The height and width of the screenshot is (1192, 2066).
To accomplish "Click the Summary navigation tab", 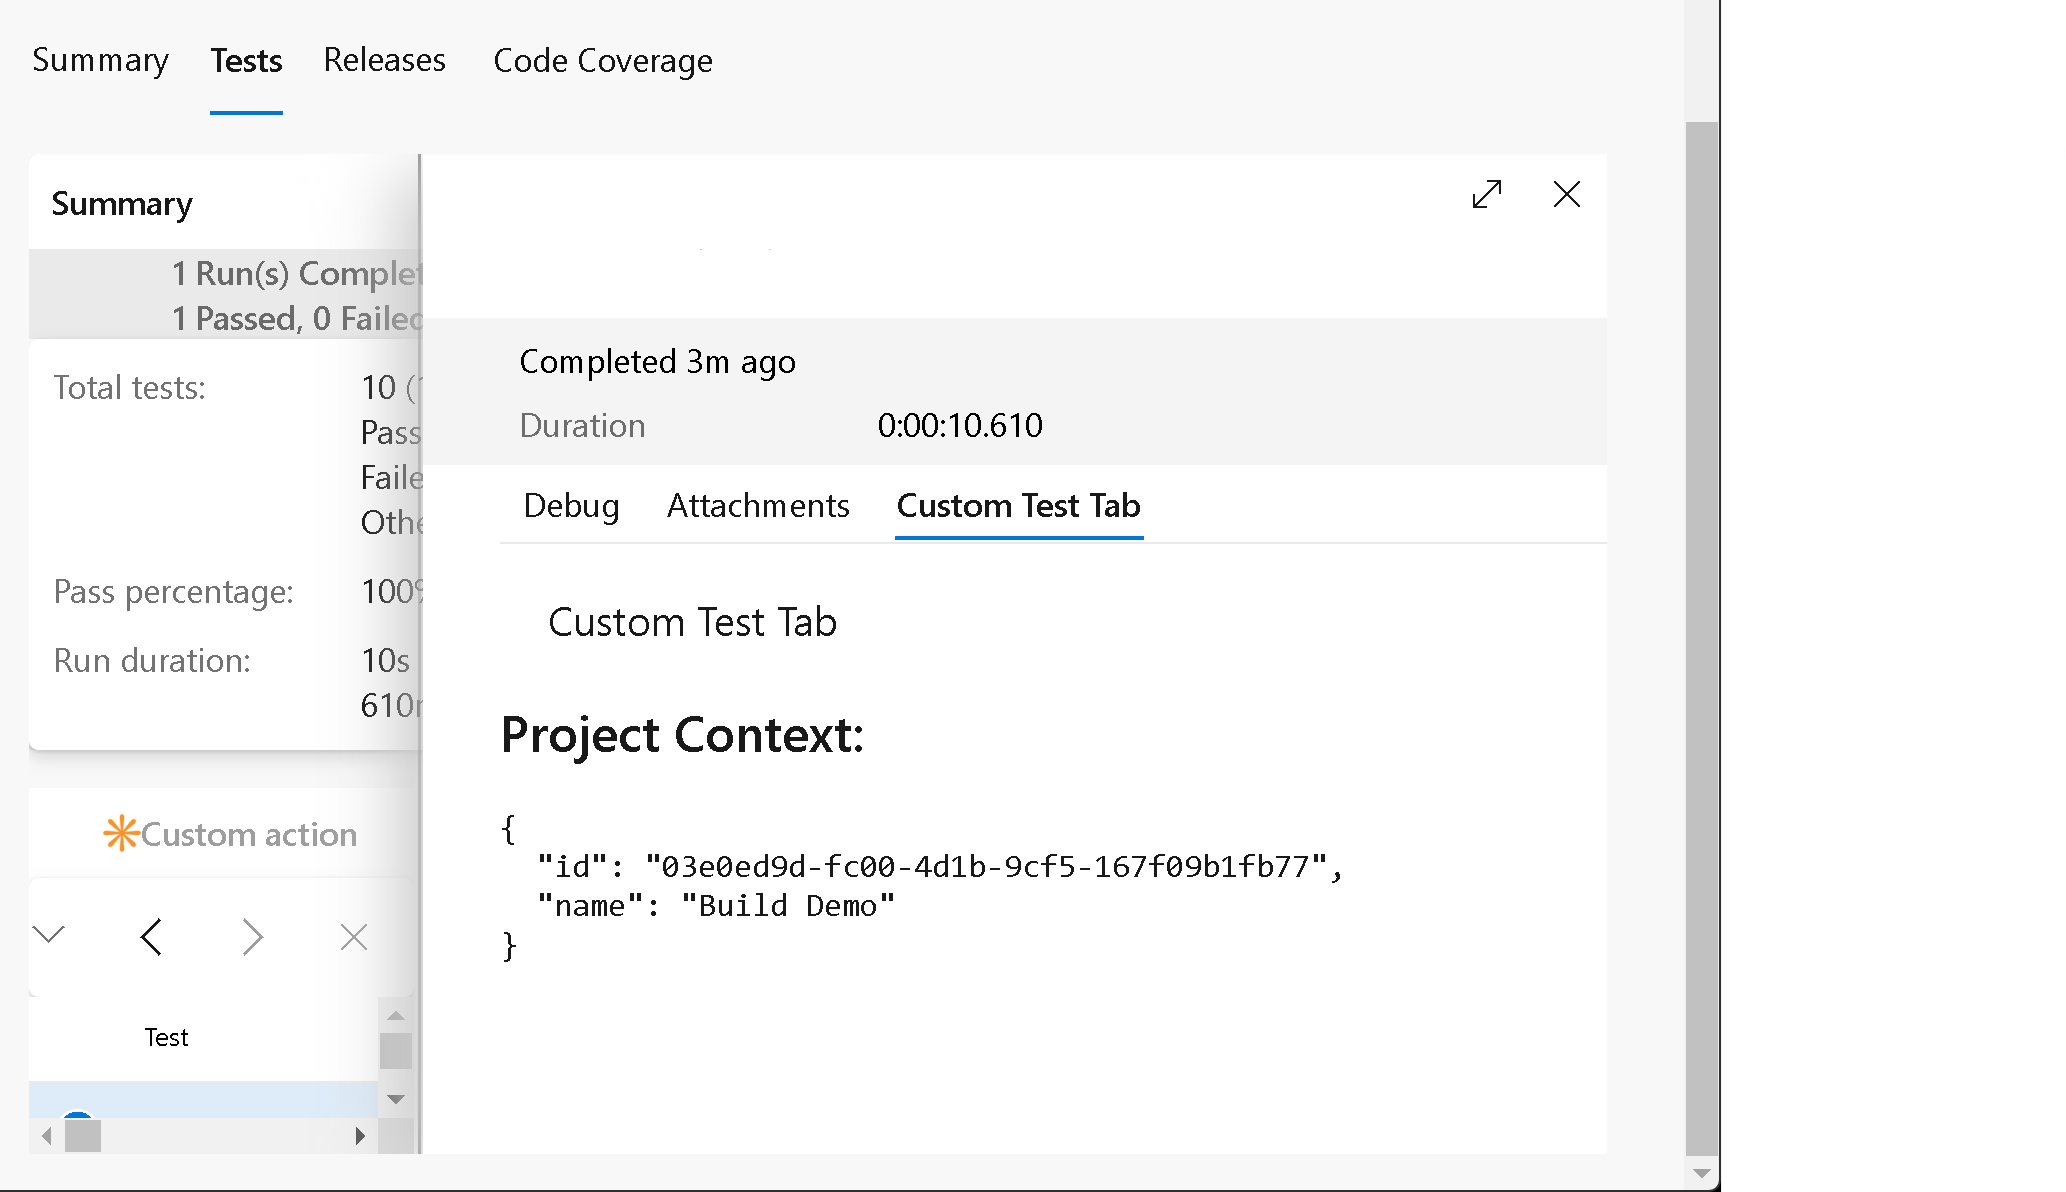I will point(99,61).
